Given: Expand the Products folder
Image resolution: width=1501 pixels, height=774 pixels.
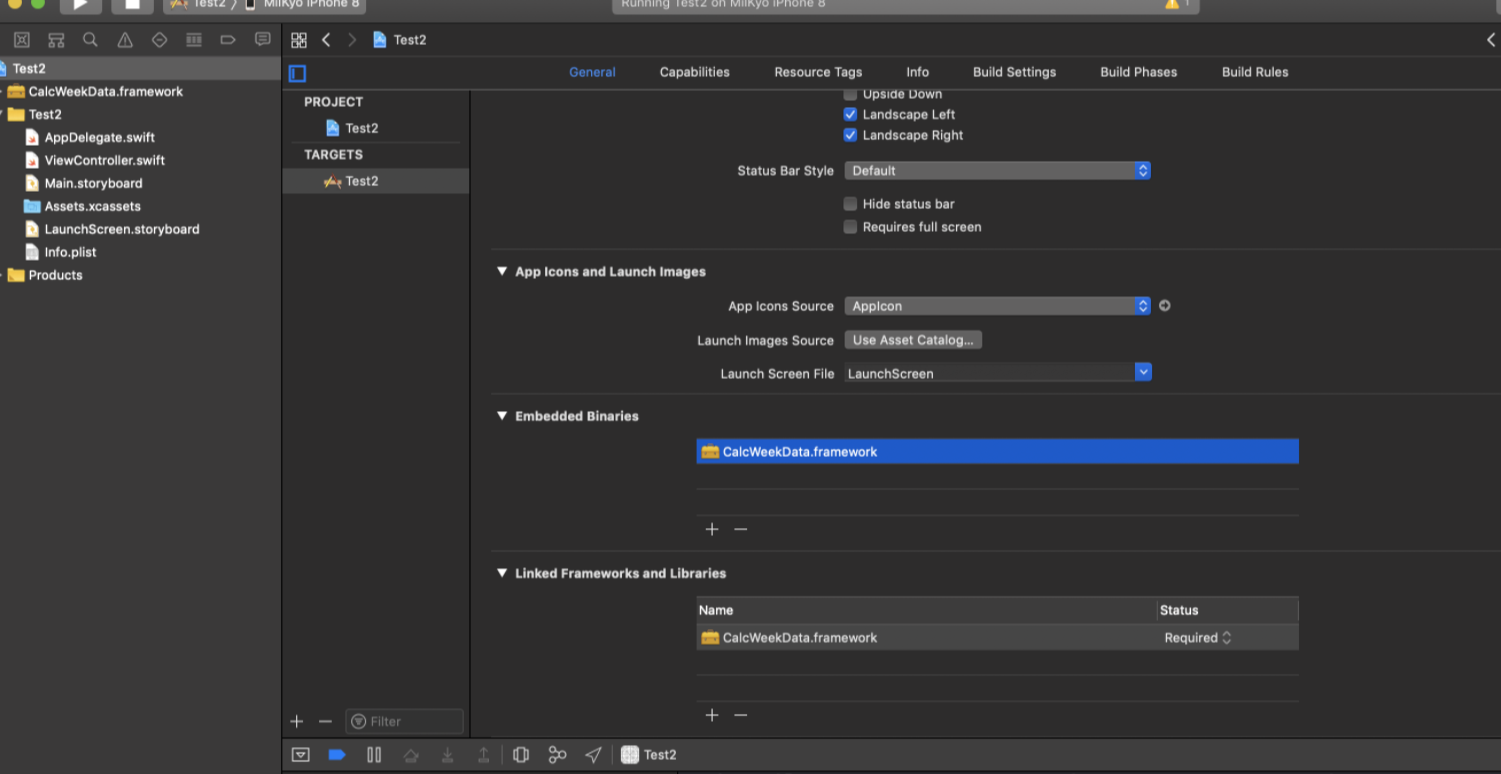Looking at the screenshot, I should [3, 275].
